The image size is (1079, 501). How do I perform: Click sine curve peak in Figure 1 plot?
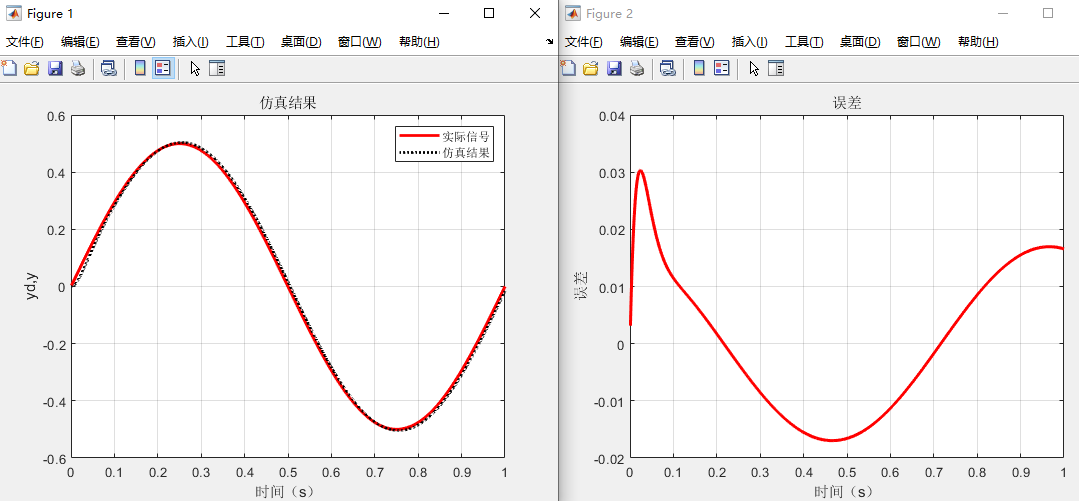click(179, 143)
